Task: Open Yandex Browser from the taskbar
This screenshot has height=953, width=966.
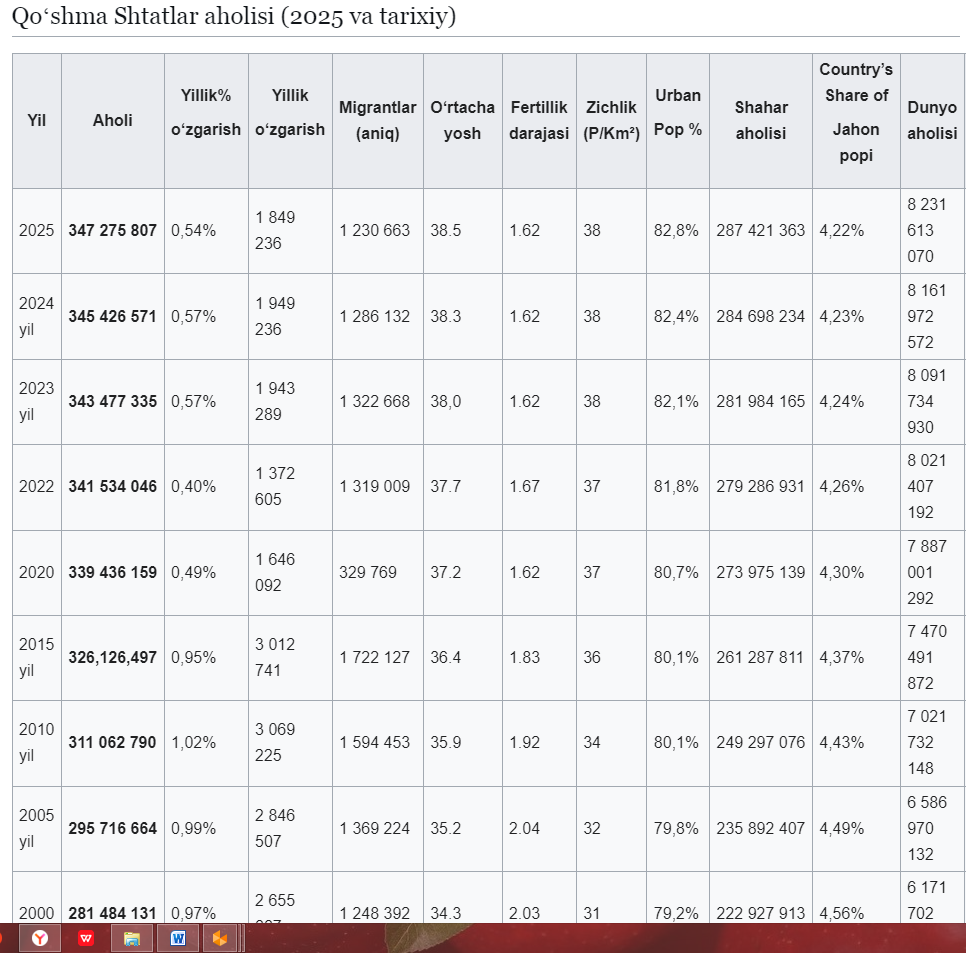Action: click(x=40, y=938)
